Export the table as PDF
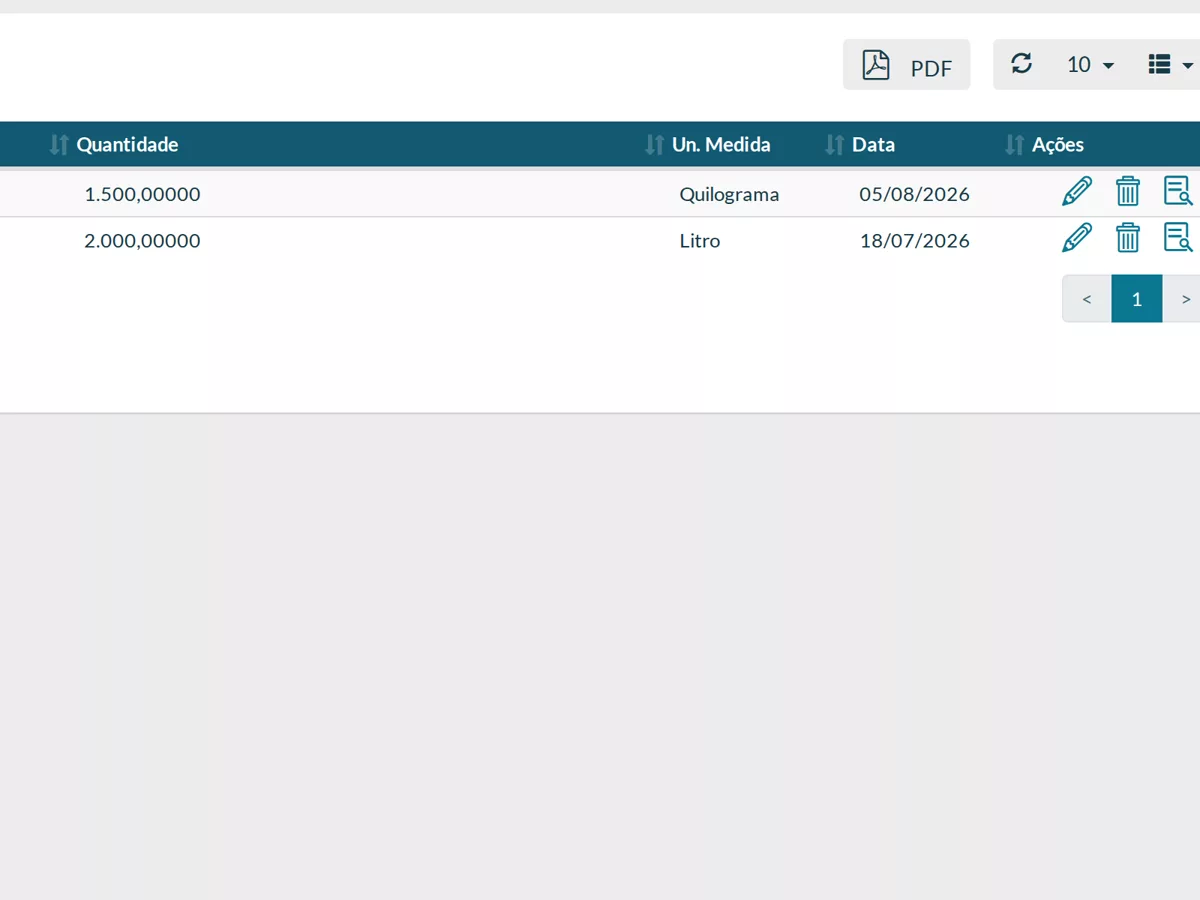1200x900 pixels. coord(906,65)
